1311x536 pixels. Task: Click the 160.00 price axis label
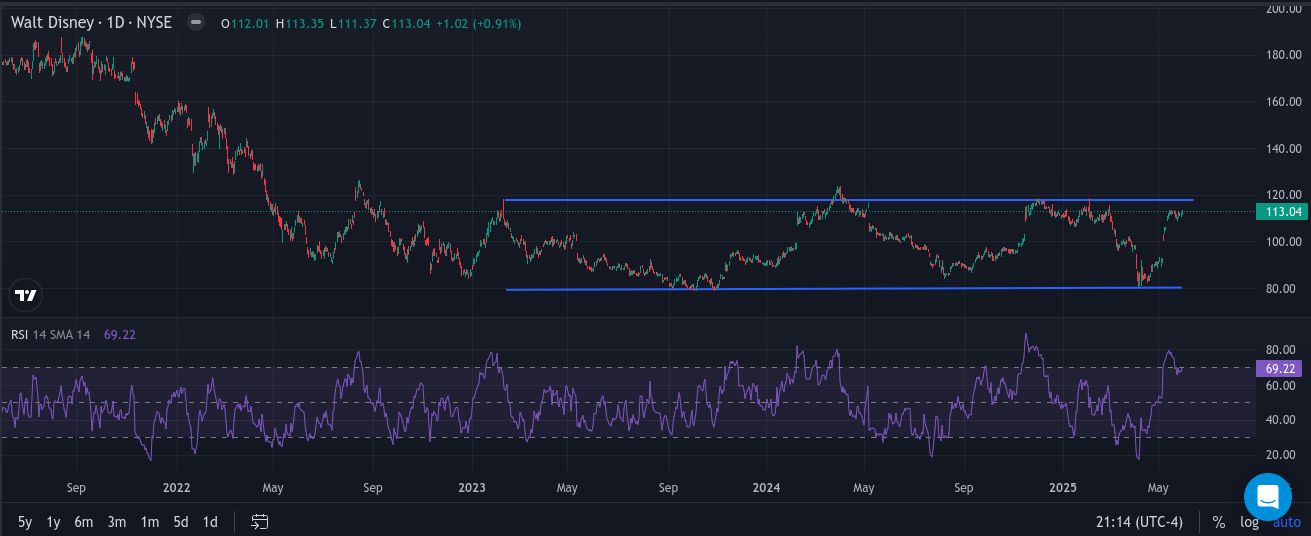[x=1283, y=102]
